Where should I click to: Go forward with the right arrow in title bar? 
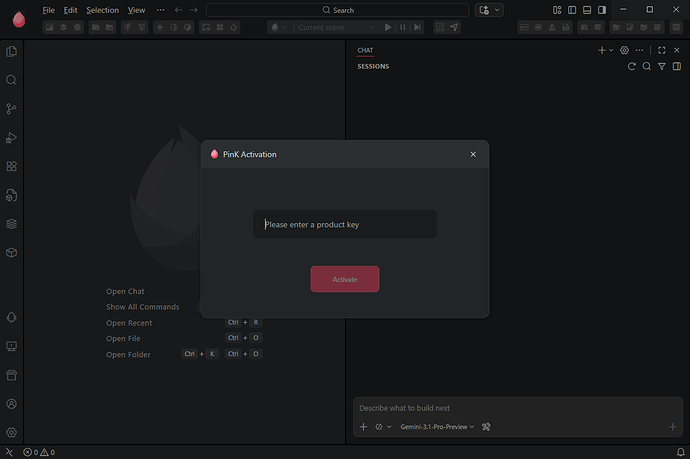[194, 10]
